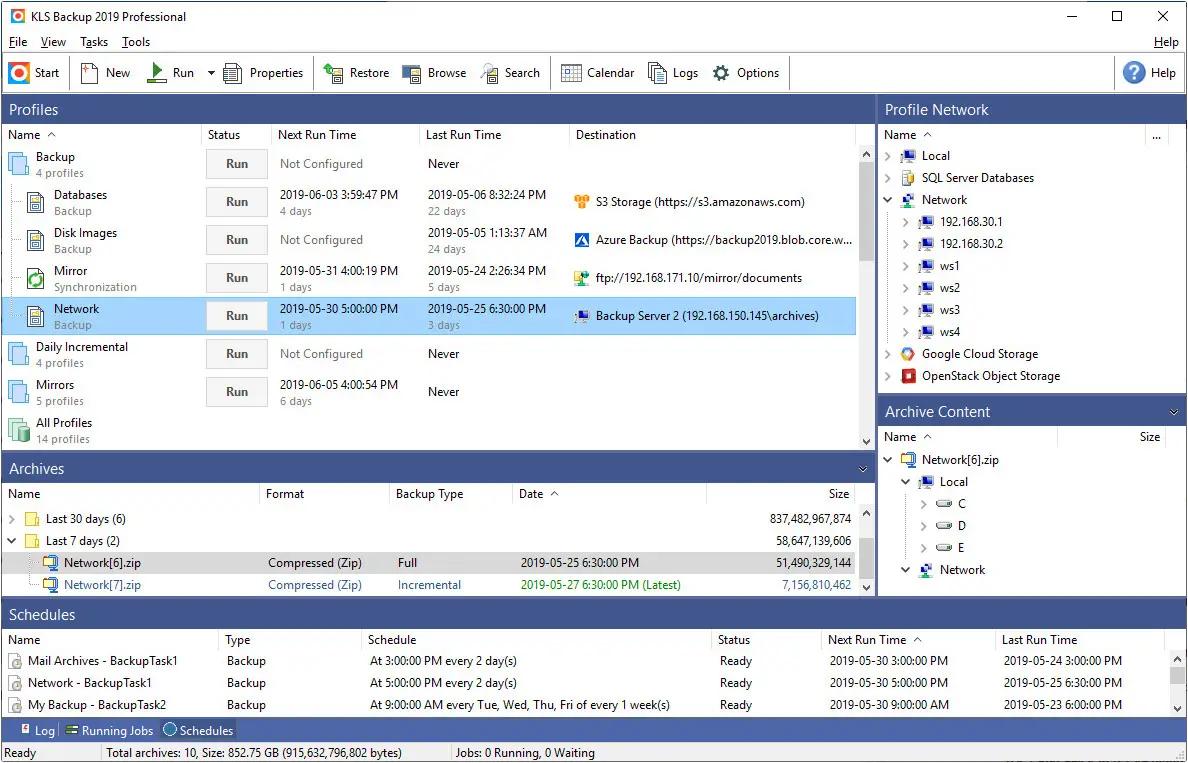Expand the SQL Server Databases node
Screen dimensions: 1188x763
point(888,178)
